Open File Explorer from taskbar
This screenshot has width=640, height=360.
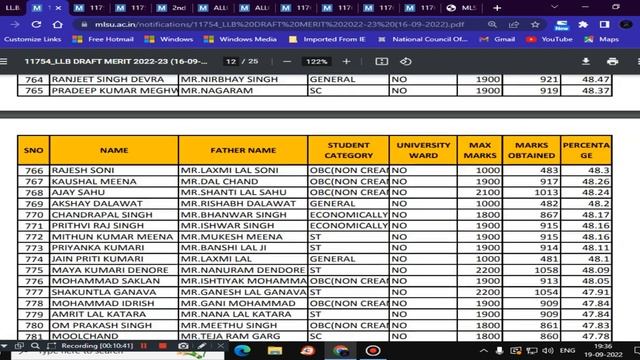click(x=275, y=351)
